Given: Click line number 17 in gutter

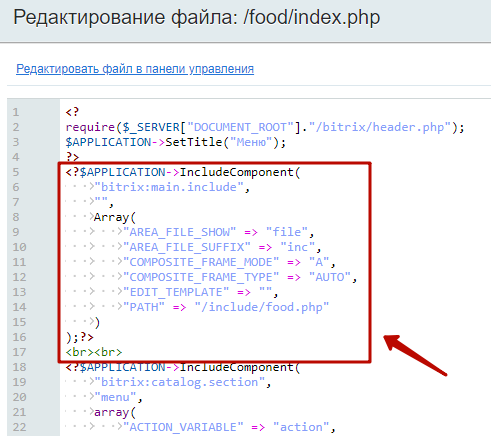Looking at the screenshot, I should tap(19, 352).
